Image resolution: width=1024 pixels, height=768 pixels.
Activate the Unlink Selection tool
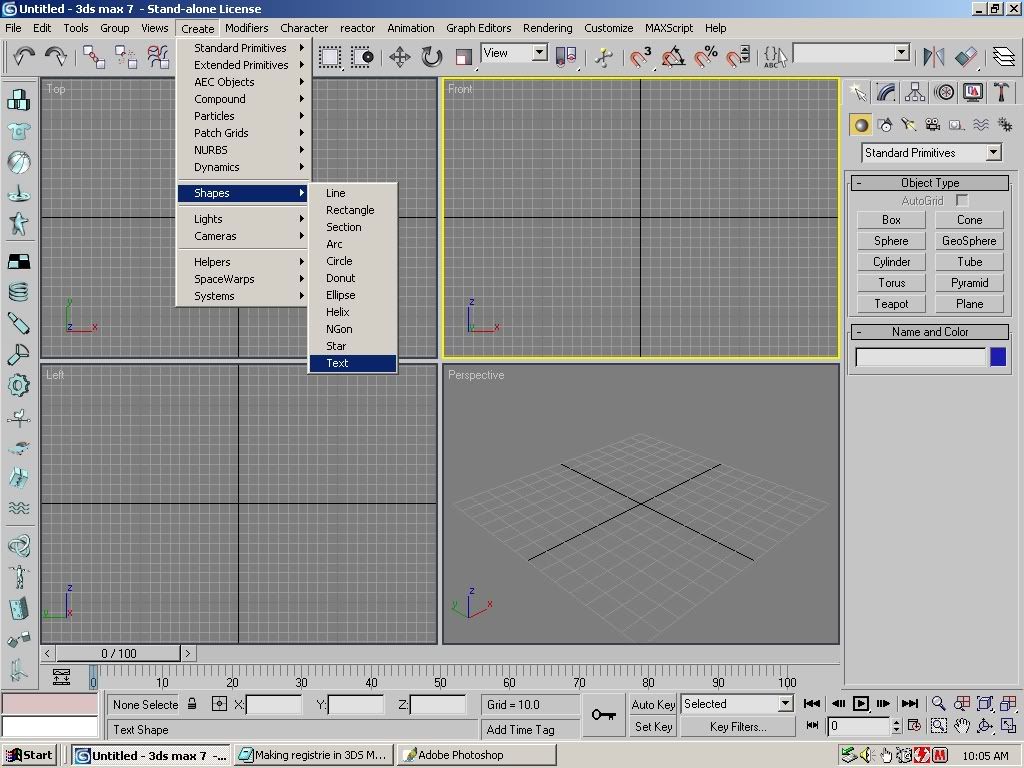tap(125, 57)
